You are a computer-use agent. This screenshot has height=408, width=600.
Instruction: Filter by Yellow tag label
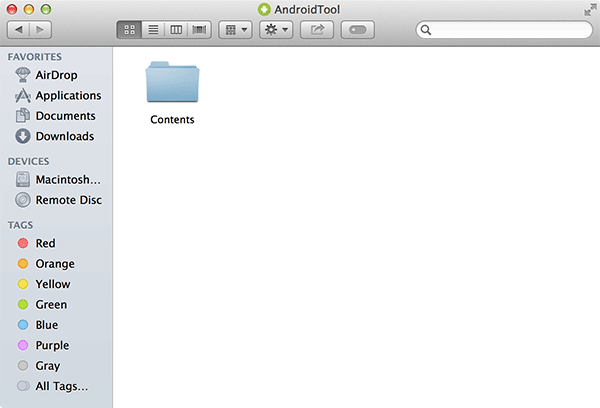(x=53, y=284)
